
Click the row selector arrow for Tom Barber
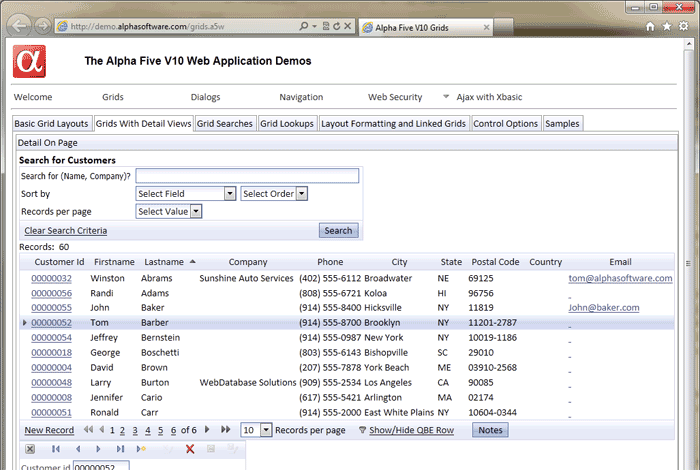[24, 323]
